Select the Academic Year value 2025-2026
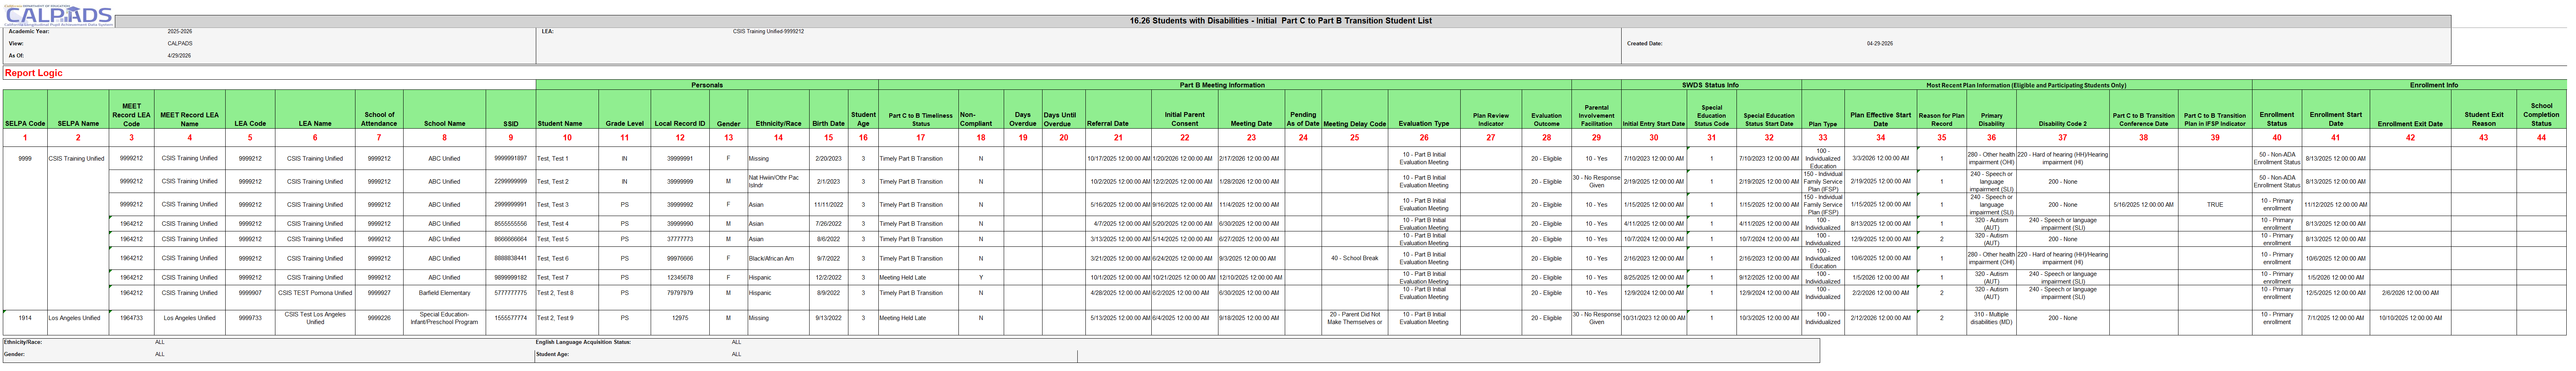This screenshot has height=371, width=2576. point(180,32)
